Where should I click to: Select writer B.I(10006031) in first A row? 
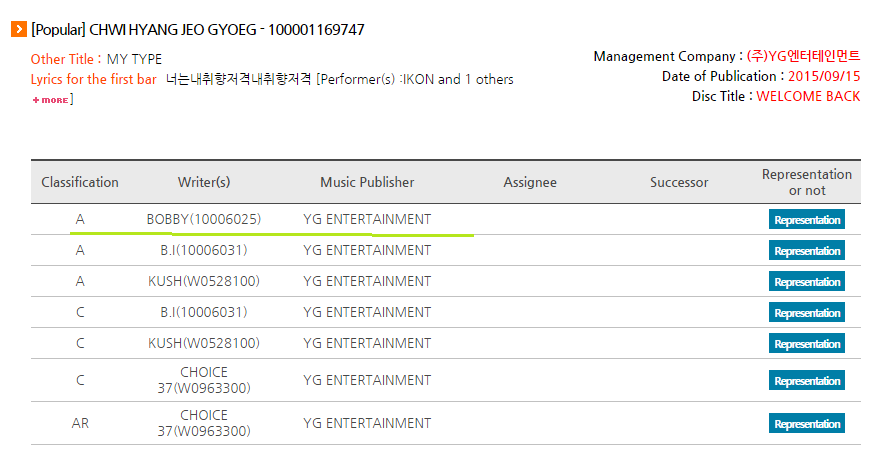(204, 250)
